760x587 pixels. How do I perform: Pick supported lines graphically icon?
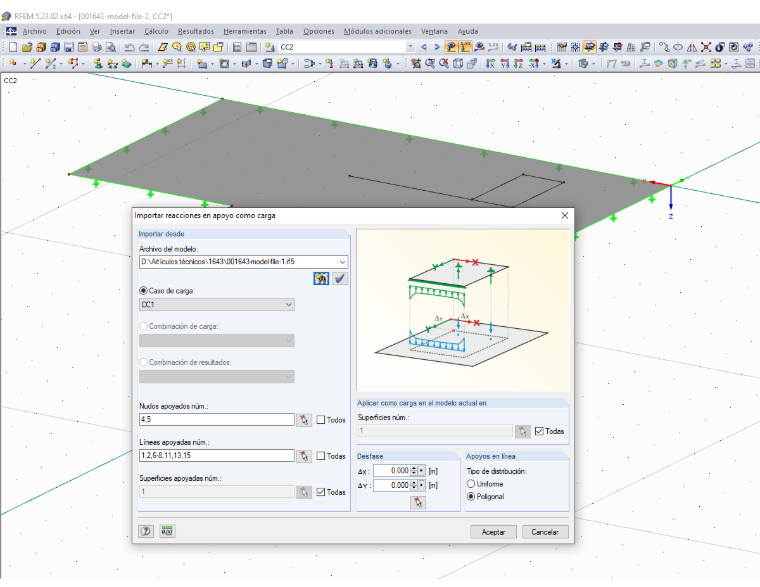click(304, 456)
